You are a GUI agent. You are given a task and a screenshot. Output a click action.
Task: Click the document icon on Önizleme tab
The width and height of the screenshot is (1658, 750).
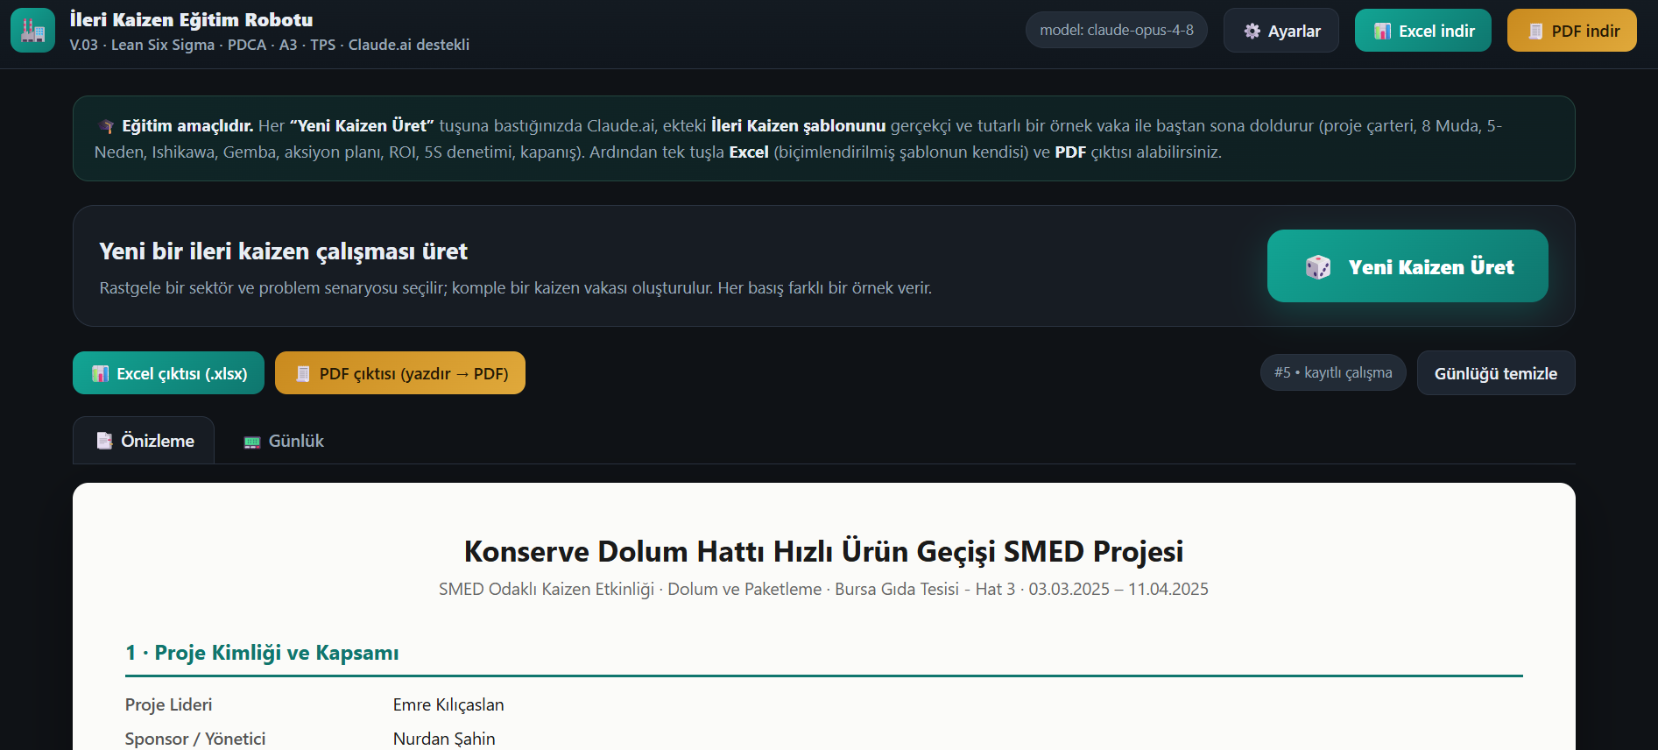pyautogui.click(x=104, y=440)
